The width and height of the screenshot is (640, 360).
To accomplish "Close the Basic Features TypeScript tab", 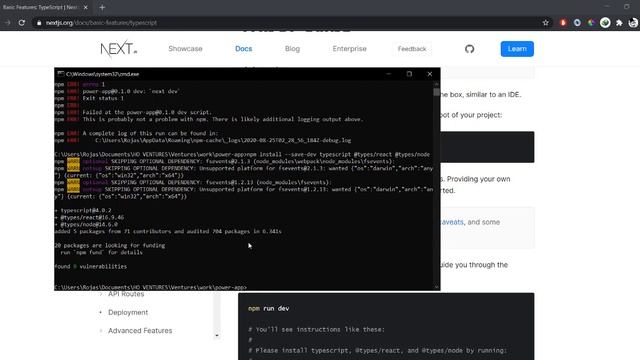I will (x=85, y=7).
